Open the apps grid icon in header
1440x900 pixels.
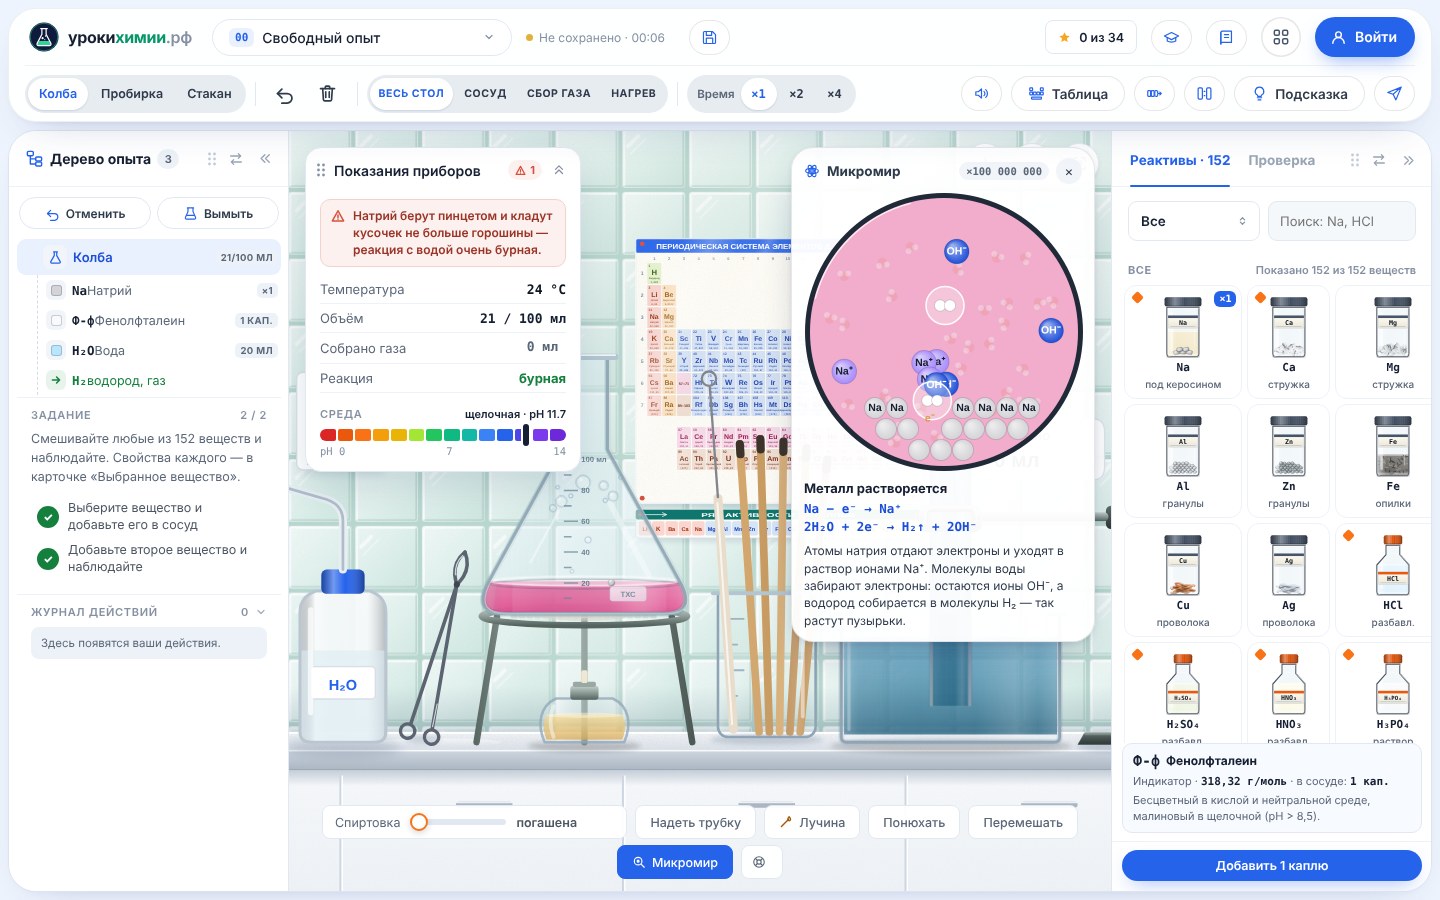click(1281, 38)
